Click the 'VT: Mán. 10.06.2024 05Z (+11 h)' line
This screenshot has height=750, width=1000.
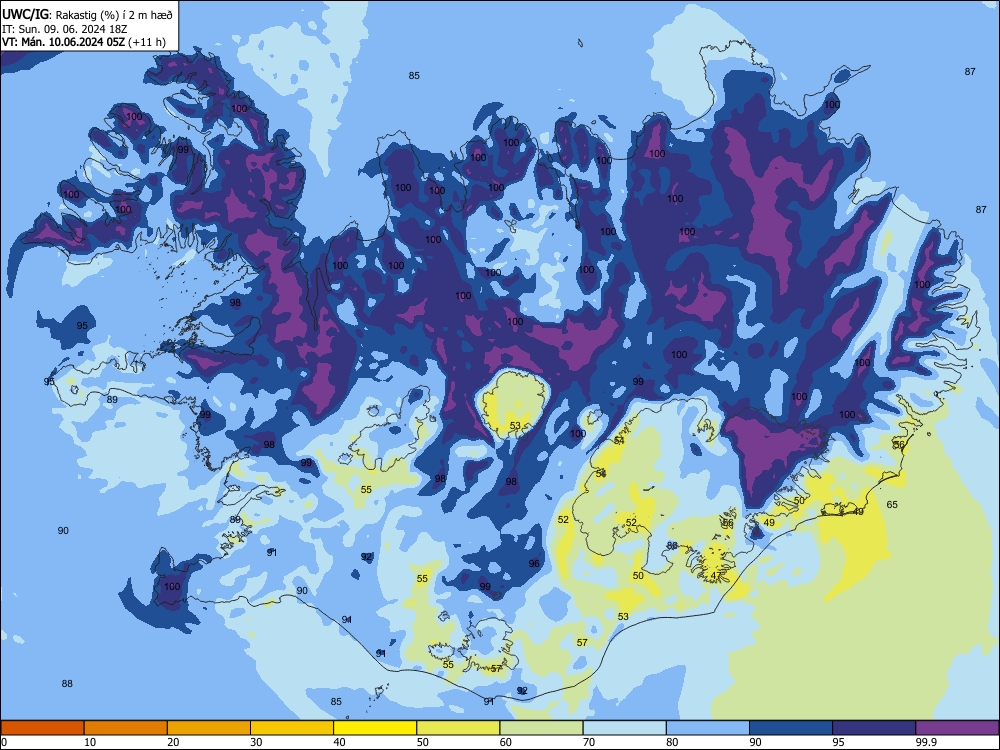point(84,42)
